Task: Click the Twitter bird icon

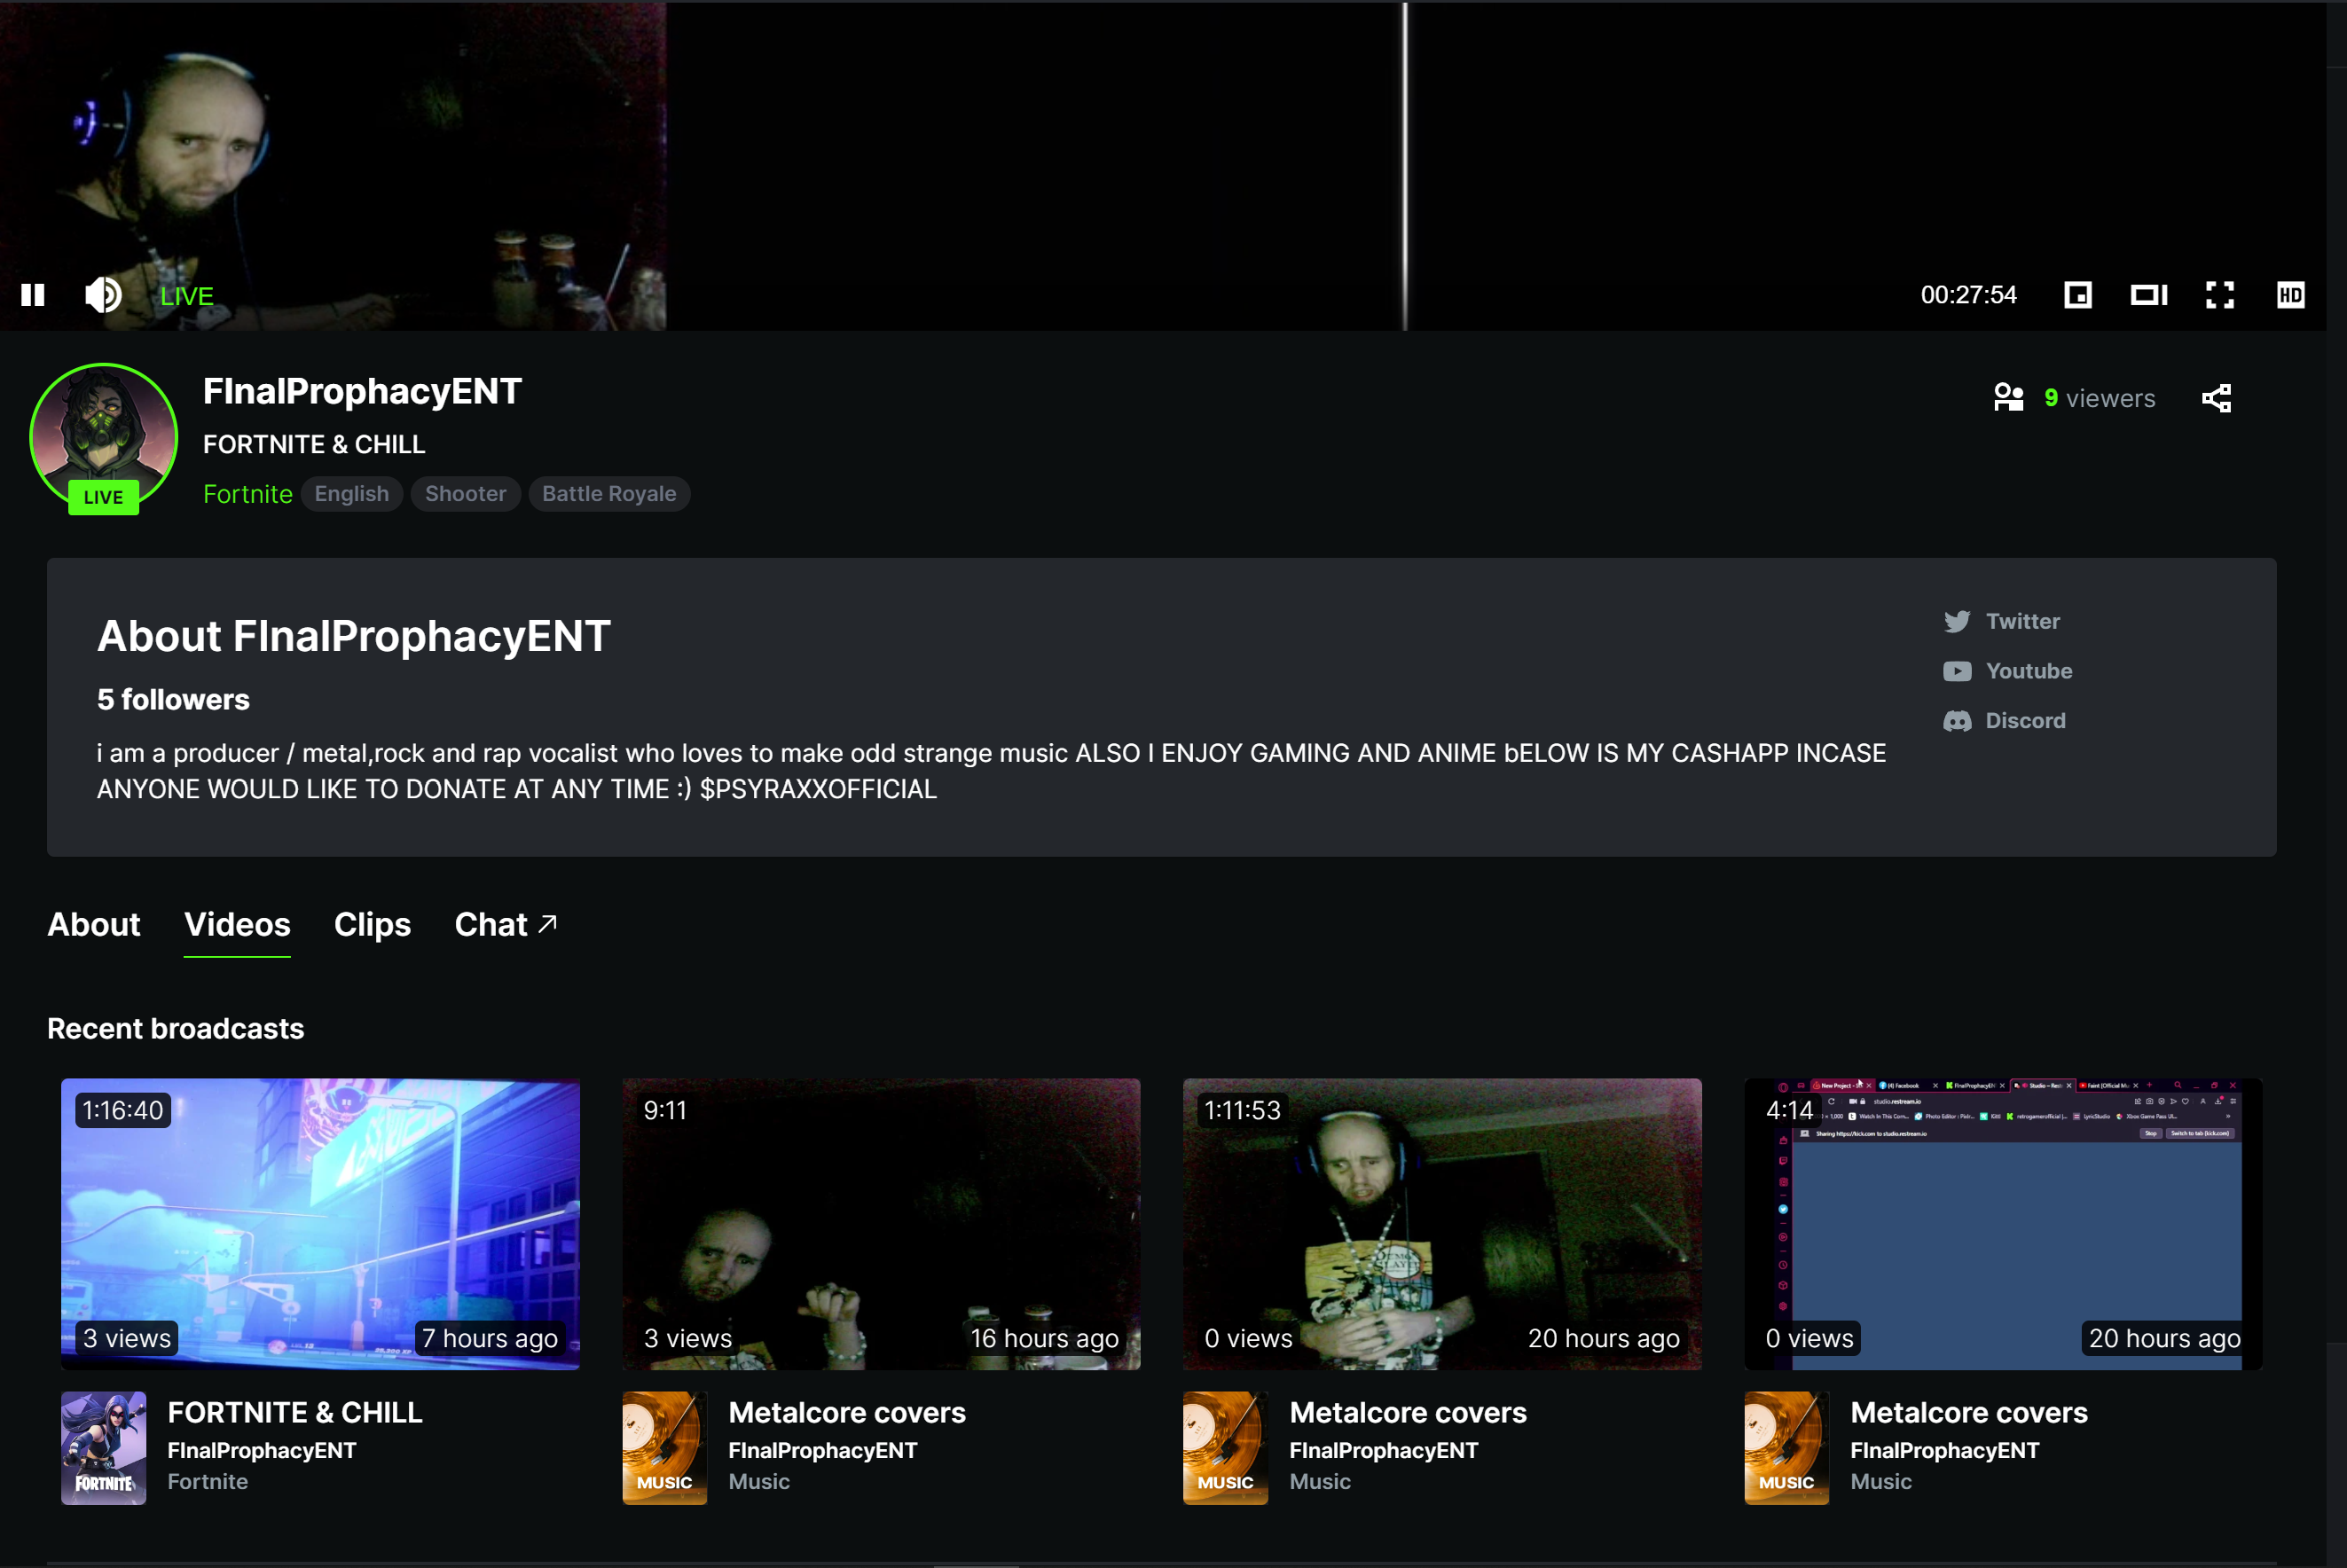Action: pos(1957,622)
